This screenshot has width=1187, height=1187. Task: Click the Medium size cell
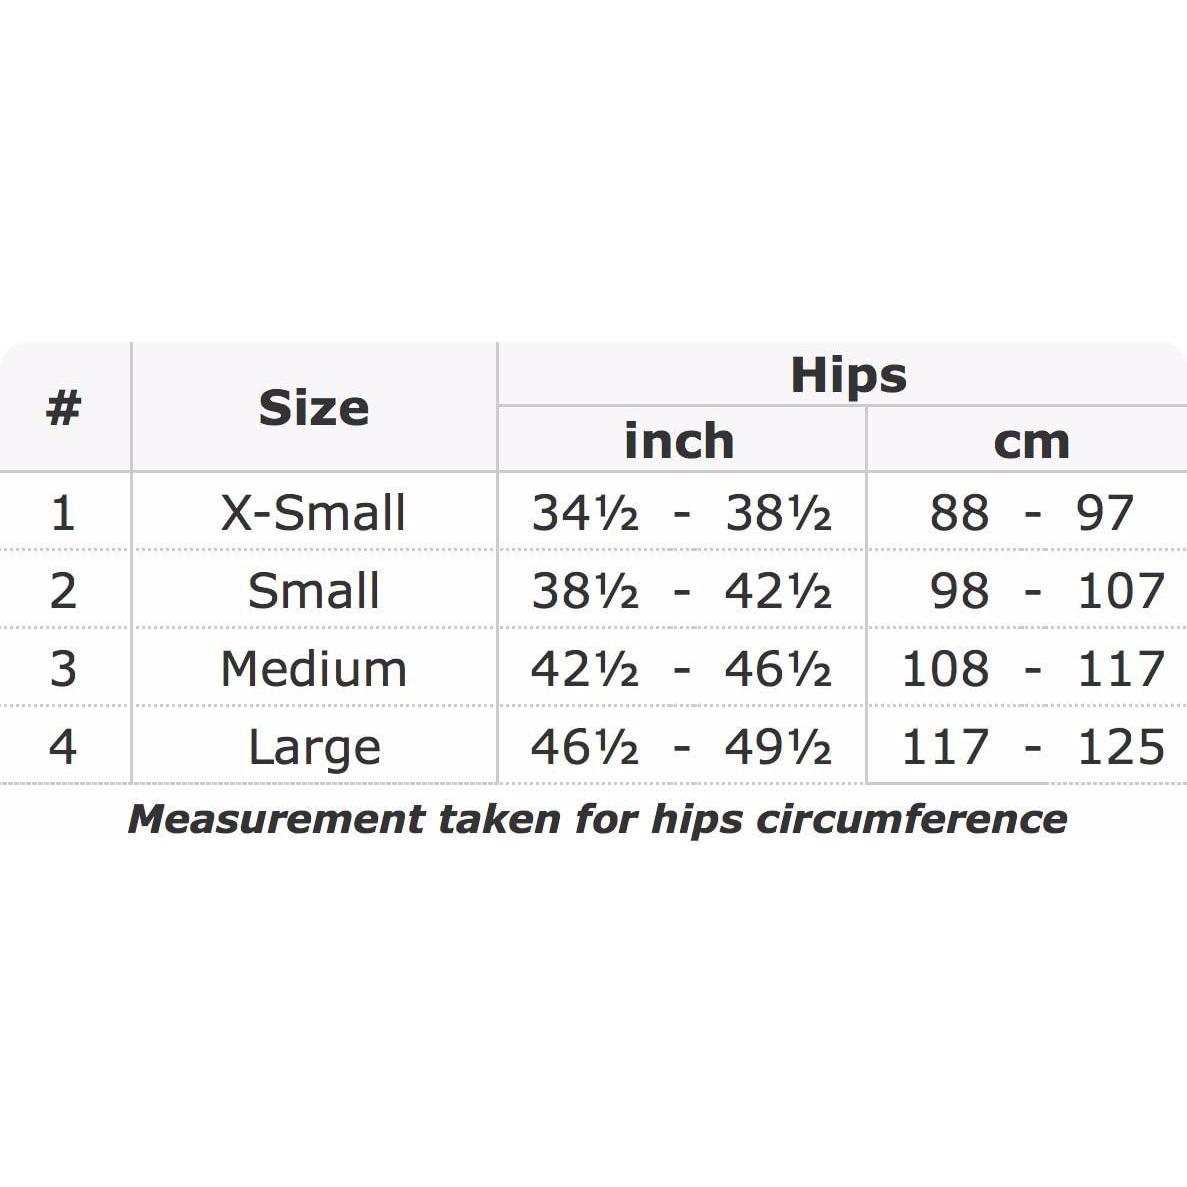point(314,668)
